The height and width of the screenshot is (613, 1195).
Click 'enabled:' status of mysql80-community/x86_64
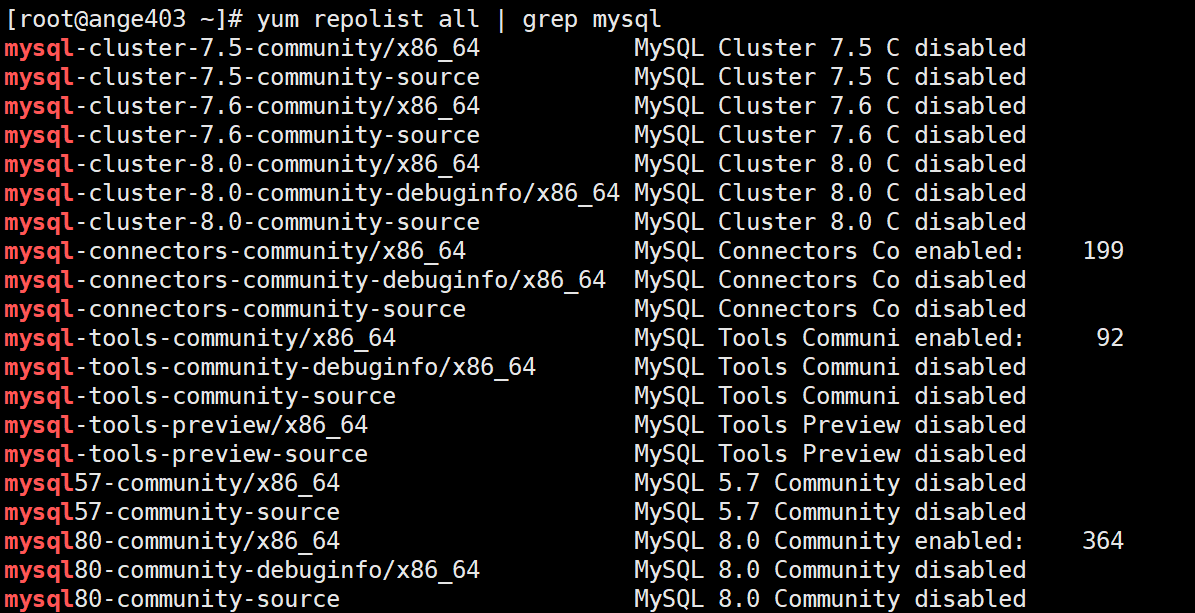pos(969,541)
